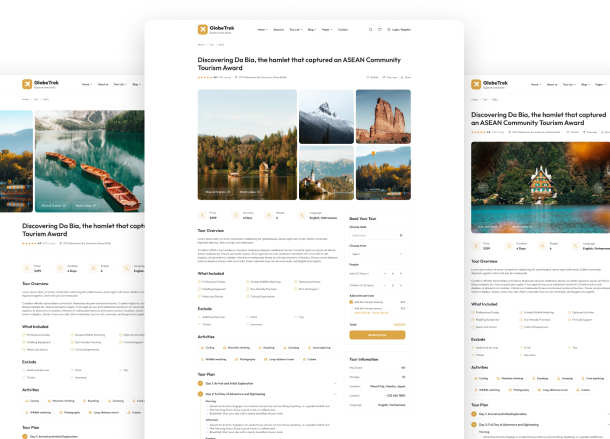The image size is (610, 439).
Task: Open the Home menu in the center header
Action: (262, 30)
